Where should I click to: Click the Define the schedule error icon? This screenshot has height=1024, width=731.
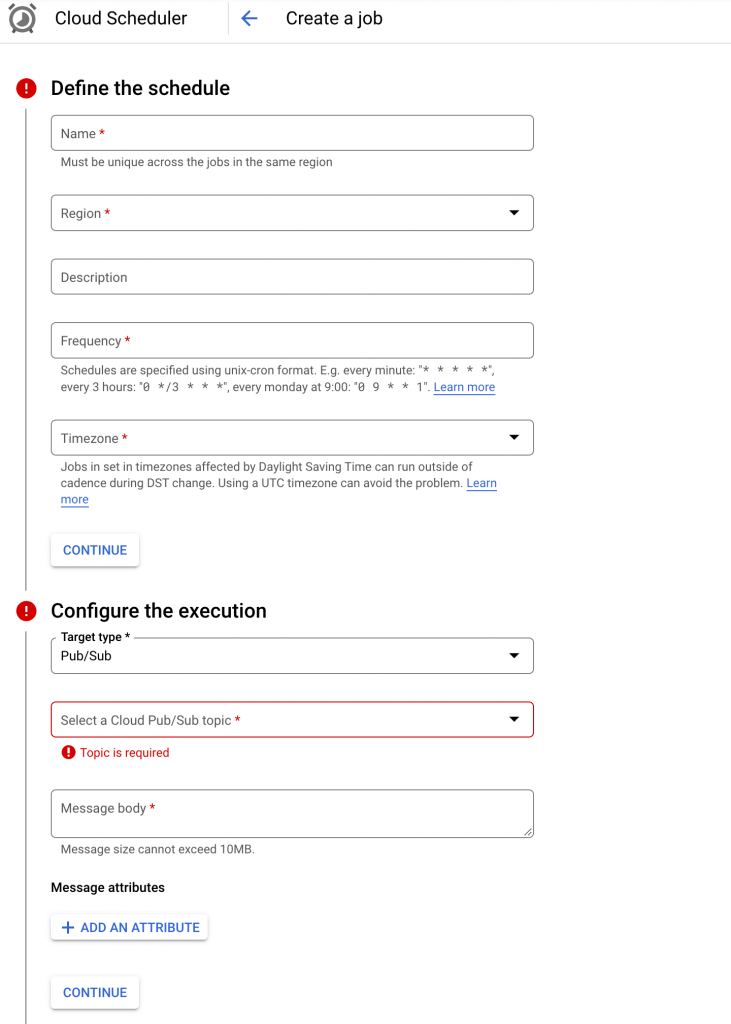(x=26, y=88)
